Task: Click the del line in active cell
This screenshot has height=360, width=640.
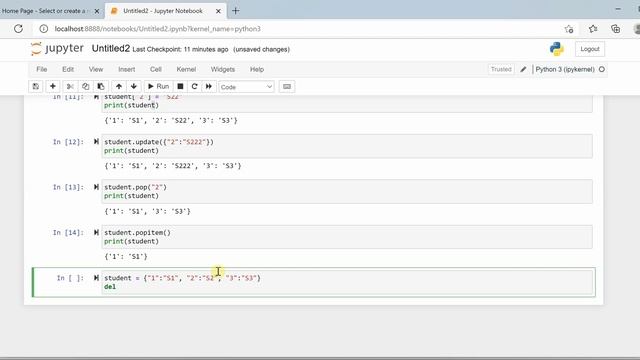Action: [x=110, y=287]
